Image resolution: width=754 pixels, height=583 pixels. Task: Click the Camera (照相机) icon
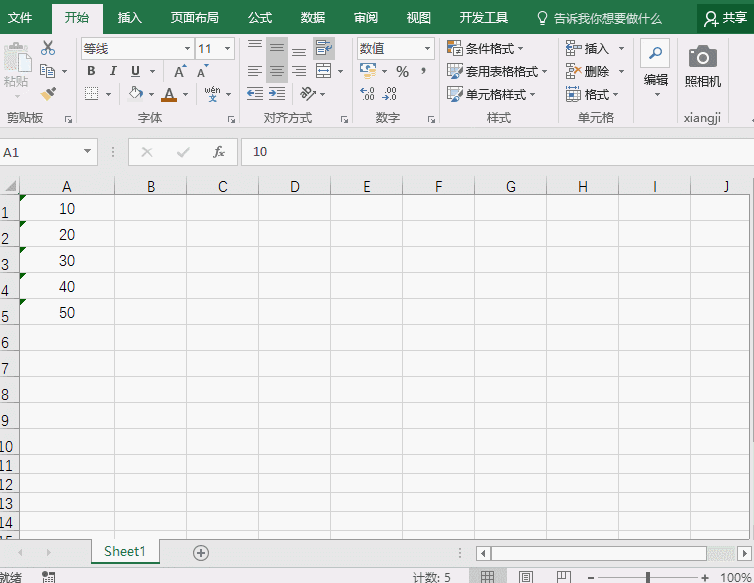[703, 58]
